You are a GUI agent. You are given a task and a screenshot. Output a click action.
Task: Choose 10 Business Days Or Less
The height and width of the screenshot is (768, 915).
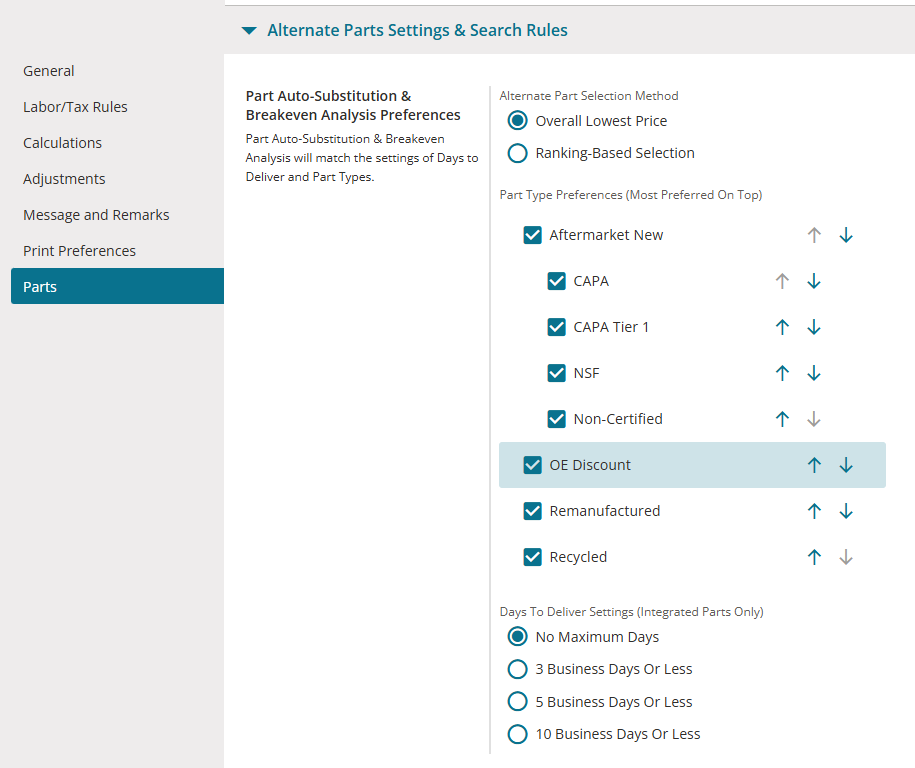[517, 734]
